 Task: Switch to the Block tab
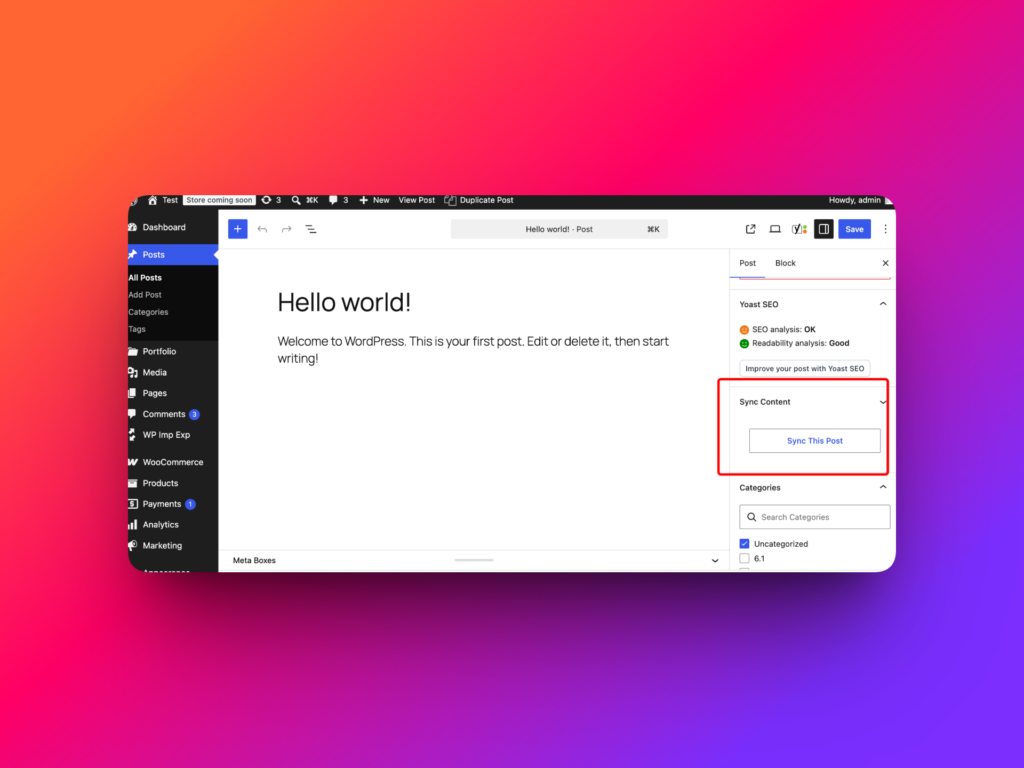(785, 263)
